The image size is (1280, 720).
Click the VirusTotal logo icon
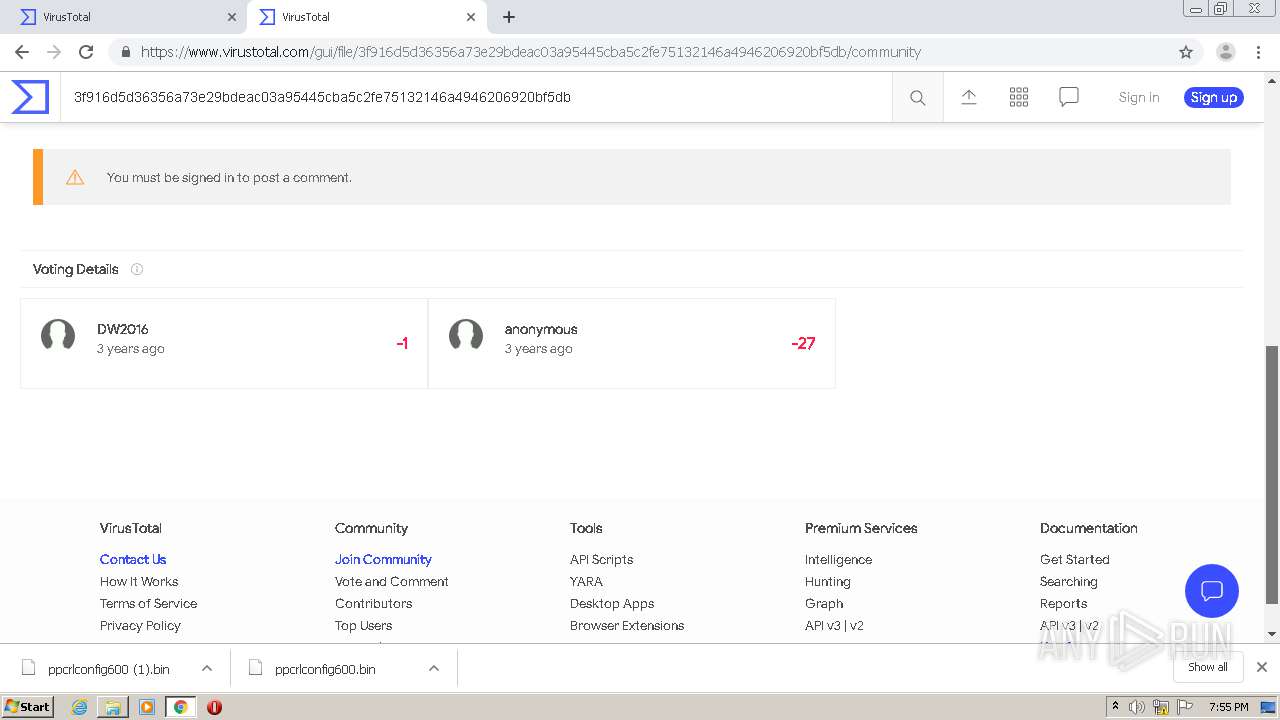[30, 97]
